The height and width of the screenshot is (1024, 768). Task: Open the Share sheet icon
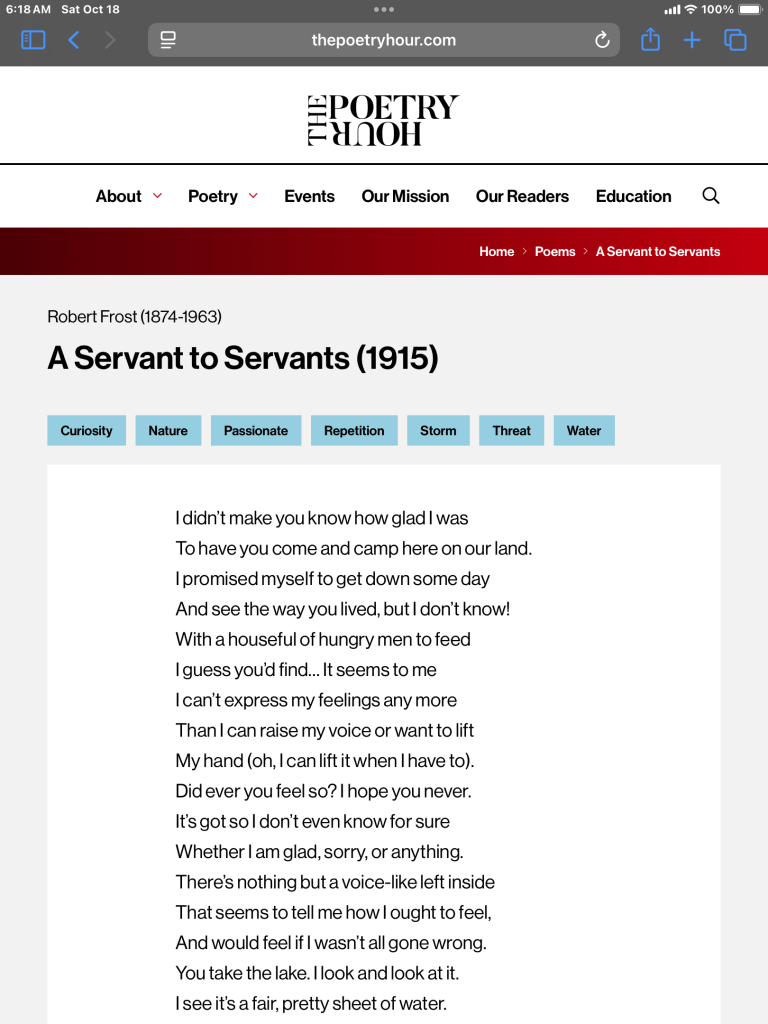tap(650, 40)
